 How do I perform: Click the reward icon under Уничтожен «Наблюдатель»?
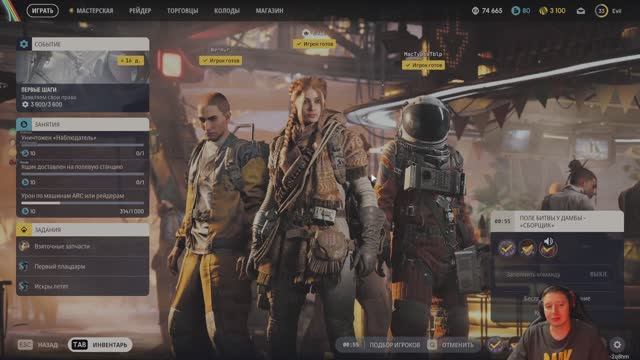coord(25,153)
